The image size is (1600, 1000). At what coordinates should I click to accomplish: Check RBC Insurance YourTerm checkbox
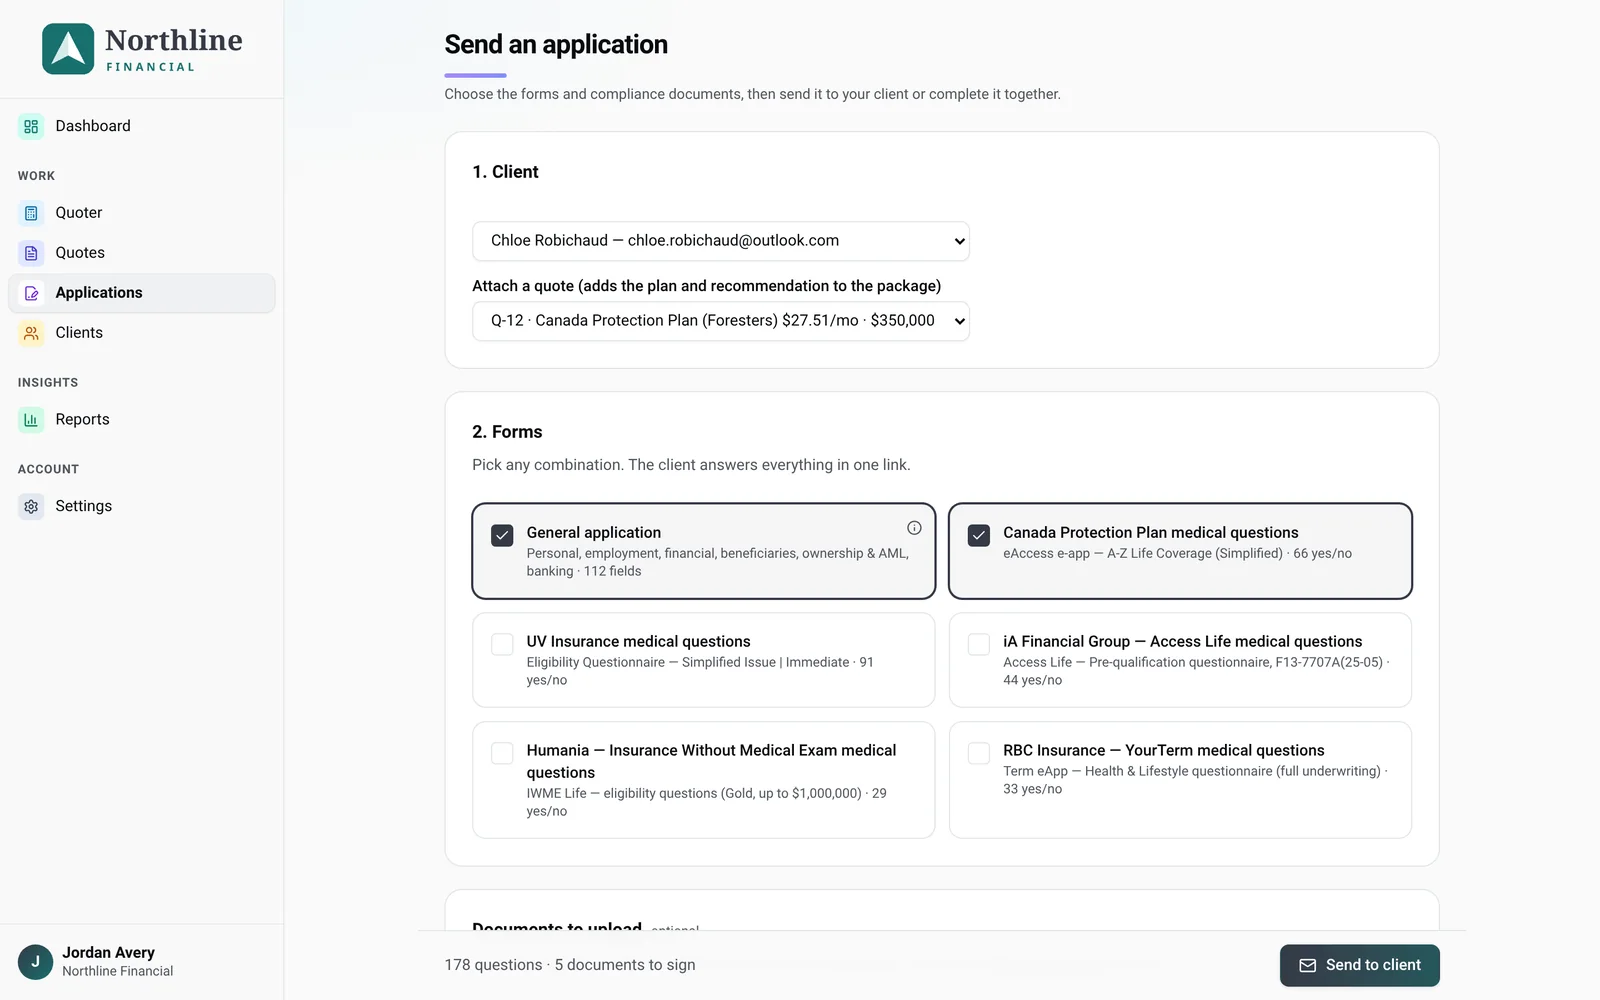point(979,753)
